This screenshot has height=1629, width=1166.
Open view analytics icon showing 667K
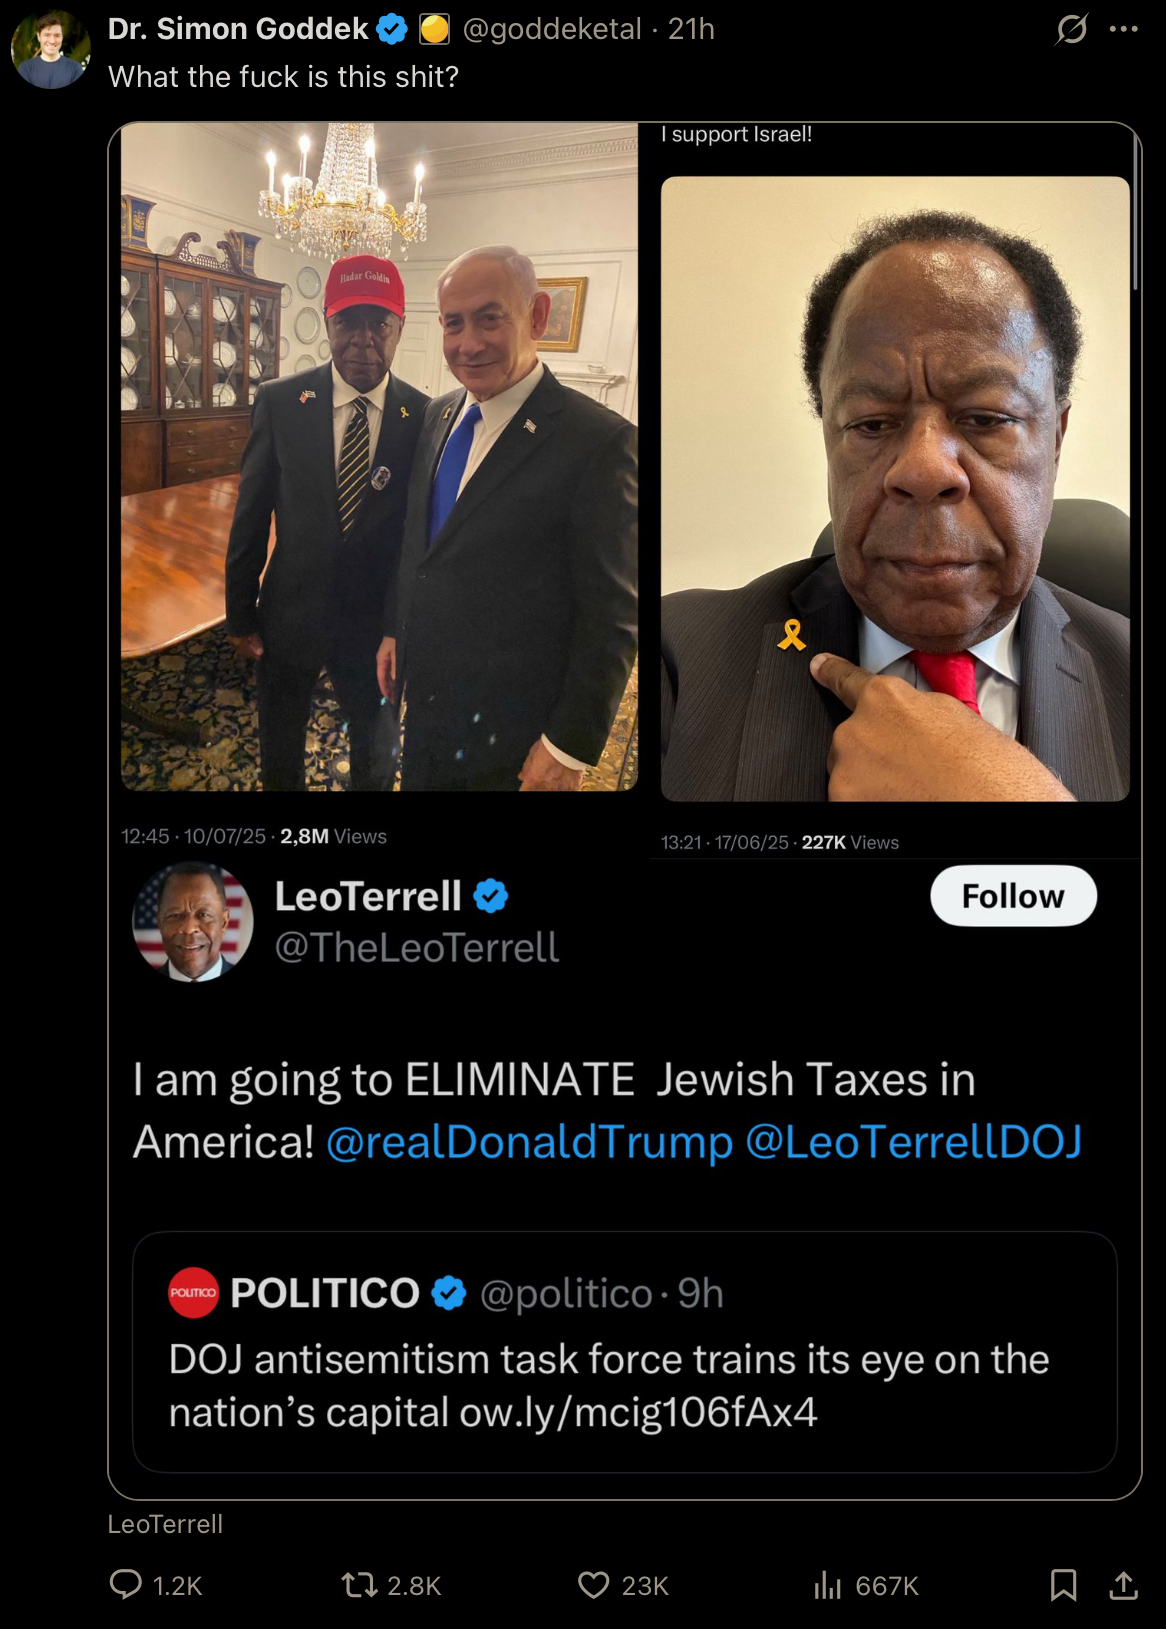click(828, 1585)
